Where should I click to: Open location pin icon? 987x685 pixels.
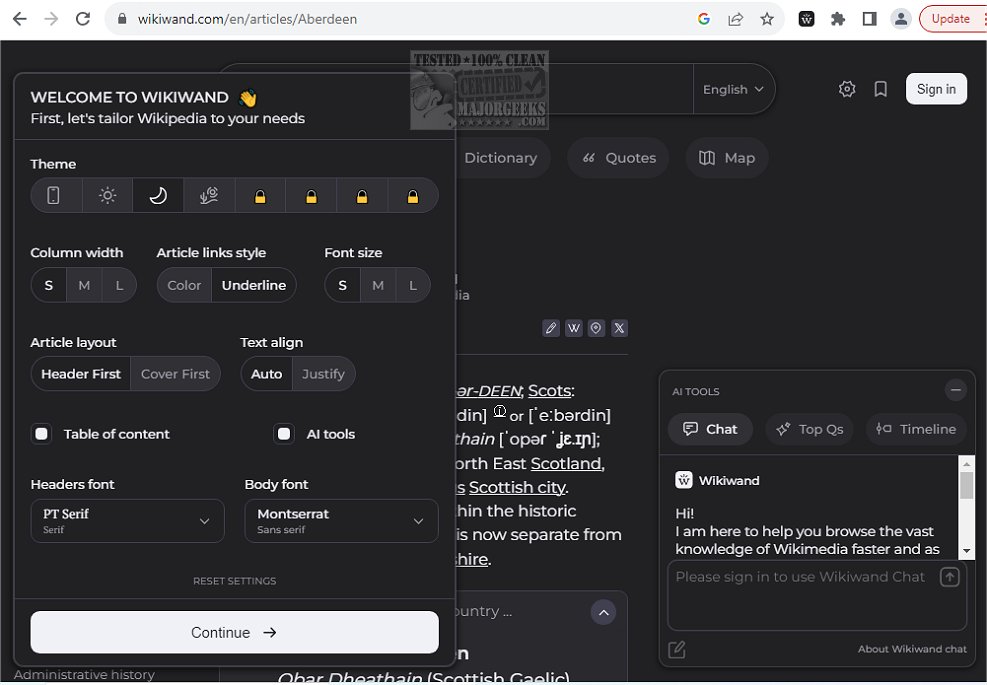click(x=596, y=328)
